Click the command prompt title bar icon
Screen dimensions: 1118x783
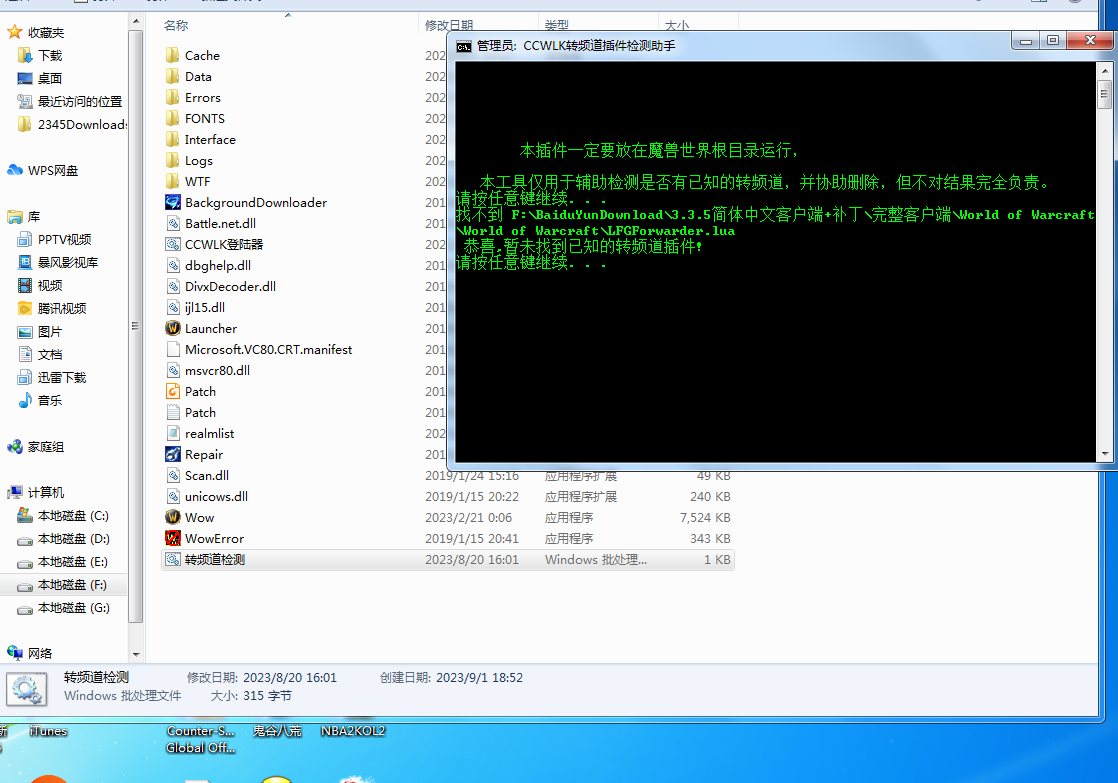pyautogui.click(x=464, y=45)
